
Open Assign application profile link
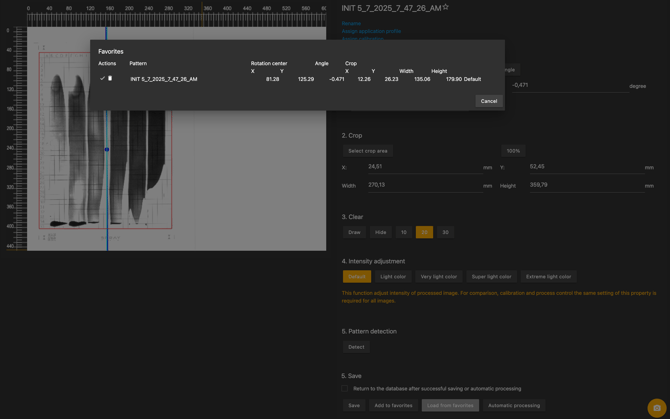click(x=371, y=31)
